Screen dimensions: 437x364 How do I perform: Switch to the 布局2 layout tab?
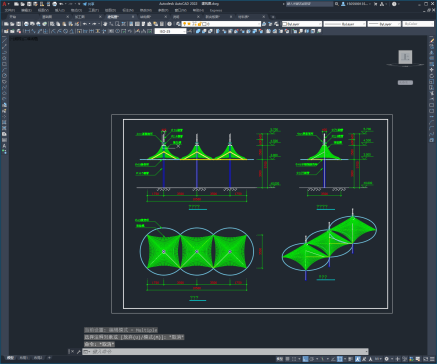tap(38, 358)
